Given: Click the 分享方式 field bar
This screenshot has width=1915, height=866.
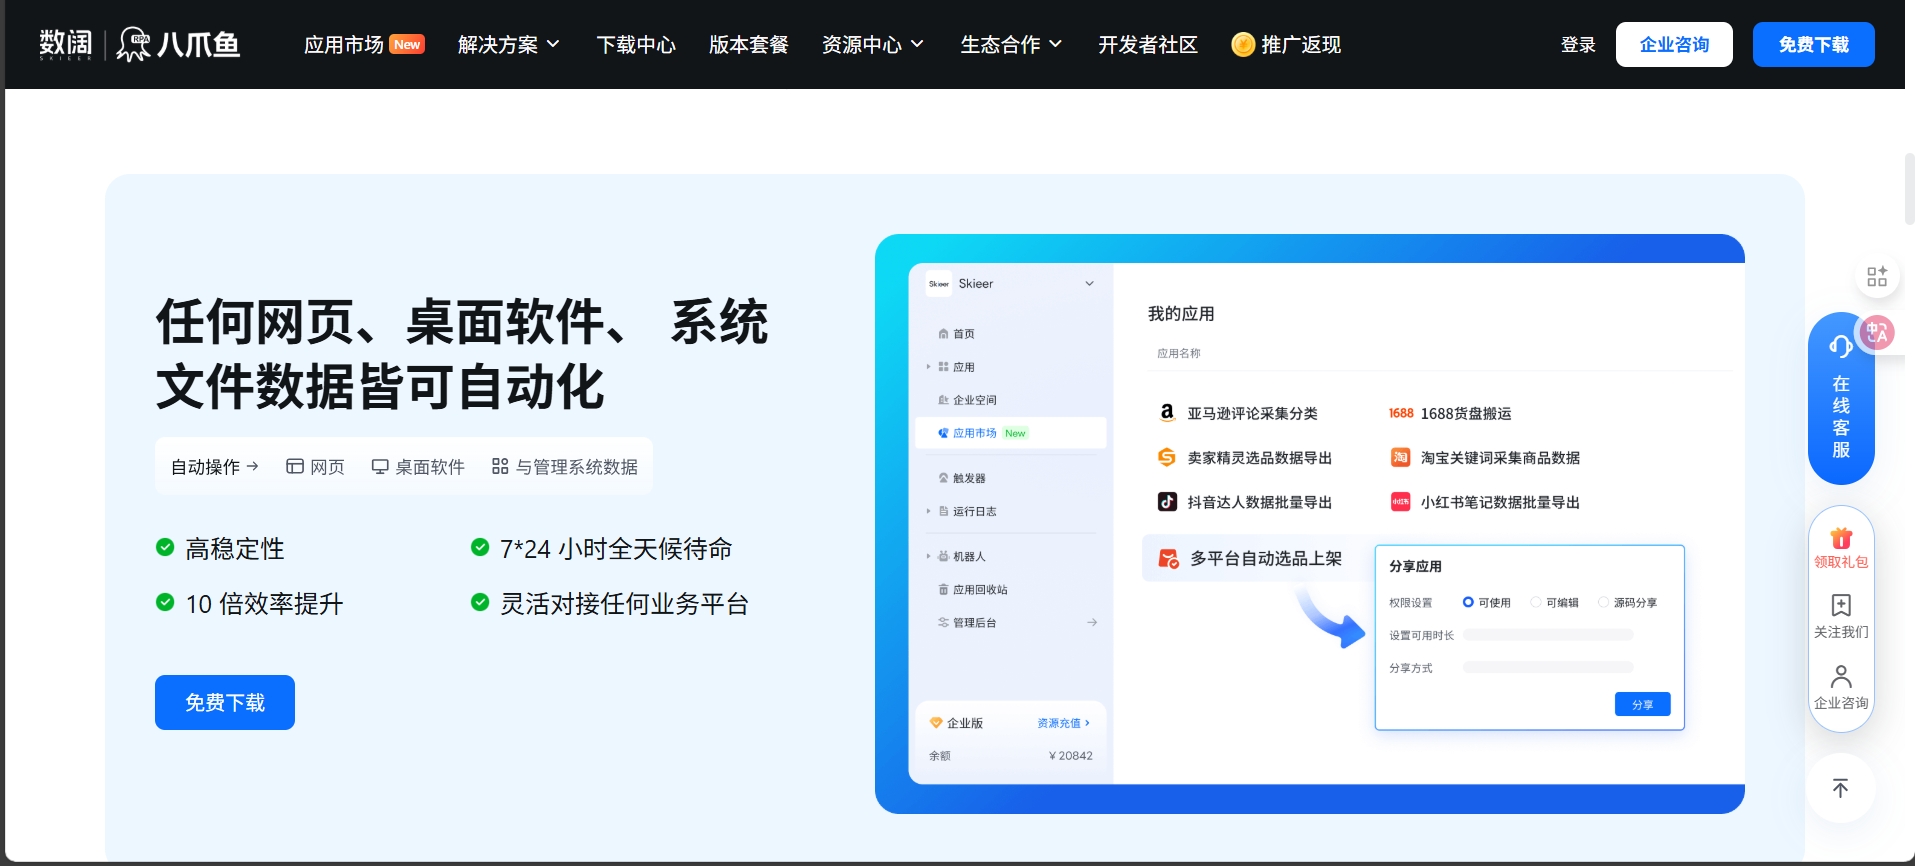Looking at the screenshot, I should [x=1548, y=667].
